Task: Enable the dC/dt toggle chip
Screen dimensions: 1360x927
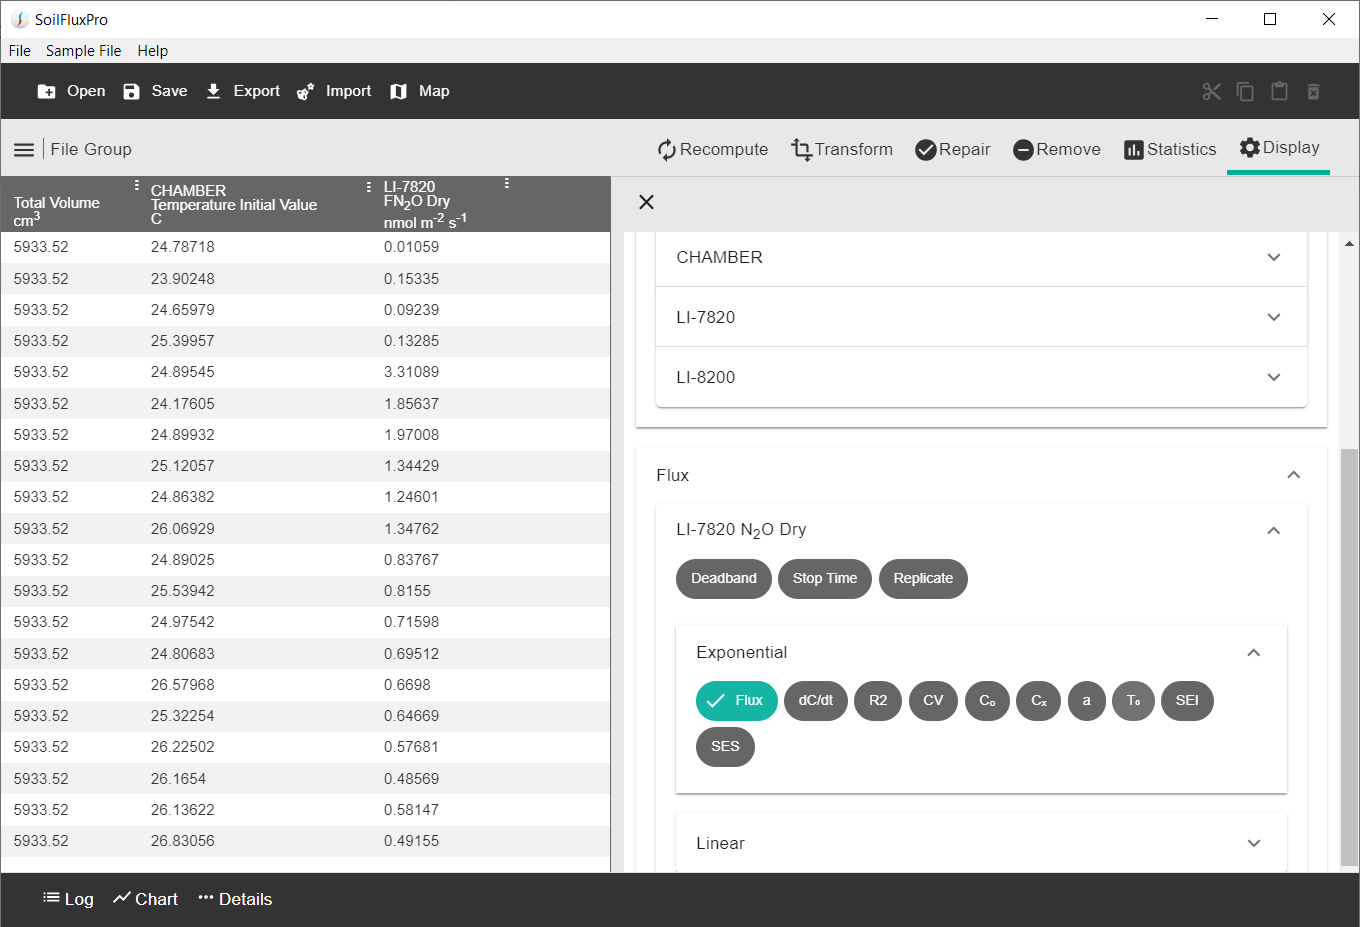Action: click(816, 700)
